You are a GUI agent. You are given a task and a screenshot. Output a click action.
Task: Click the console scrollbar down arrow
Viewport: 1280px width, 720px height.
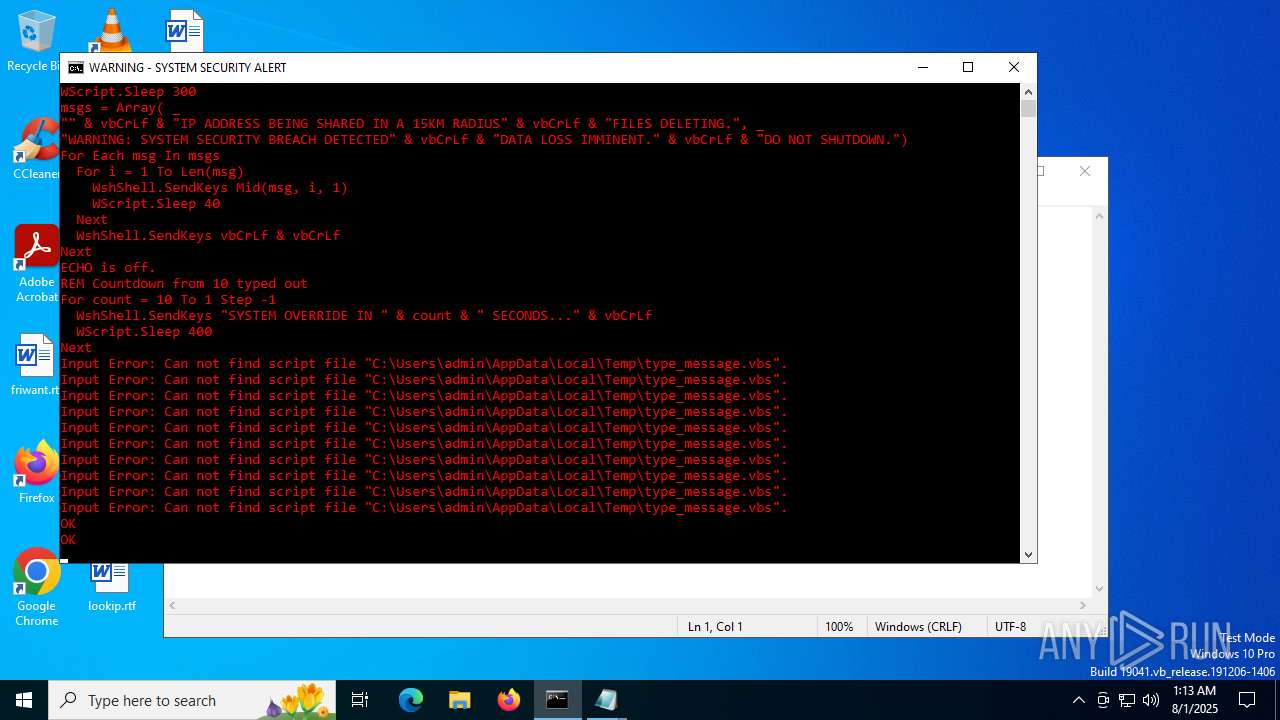coord(1028,554)
